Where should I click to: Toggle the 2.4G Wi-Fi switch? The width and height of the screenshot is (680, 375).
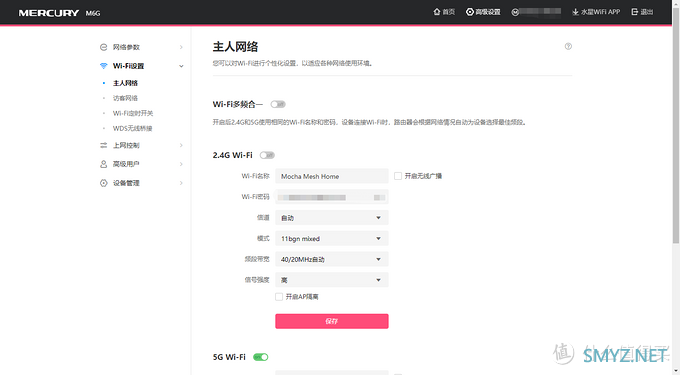(267, 155)
